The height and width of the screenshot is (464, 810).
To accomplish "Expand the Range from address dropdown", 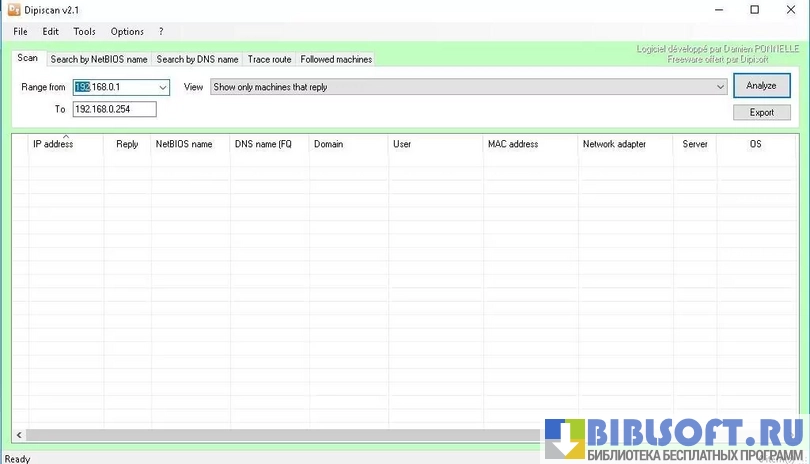I will point(163,88).
